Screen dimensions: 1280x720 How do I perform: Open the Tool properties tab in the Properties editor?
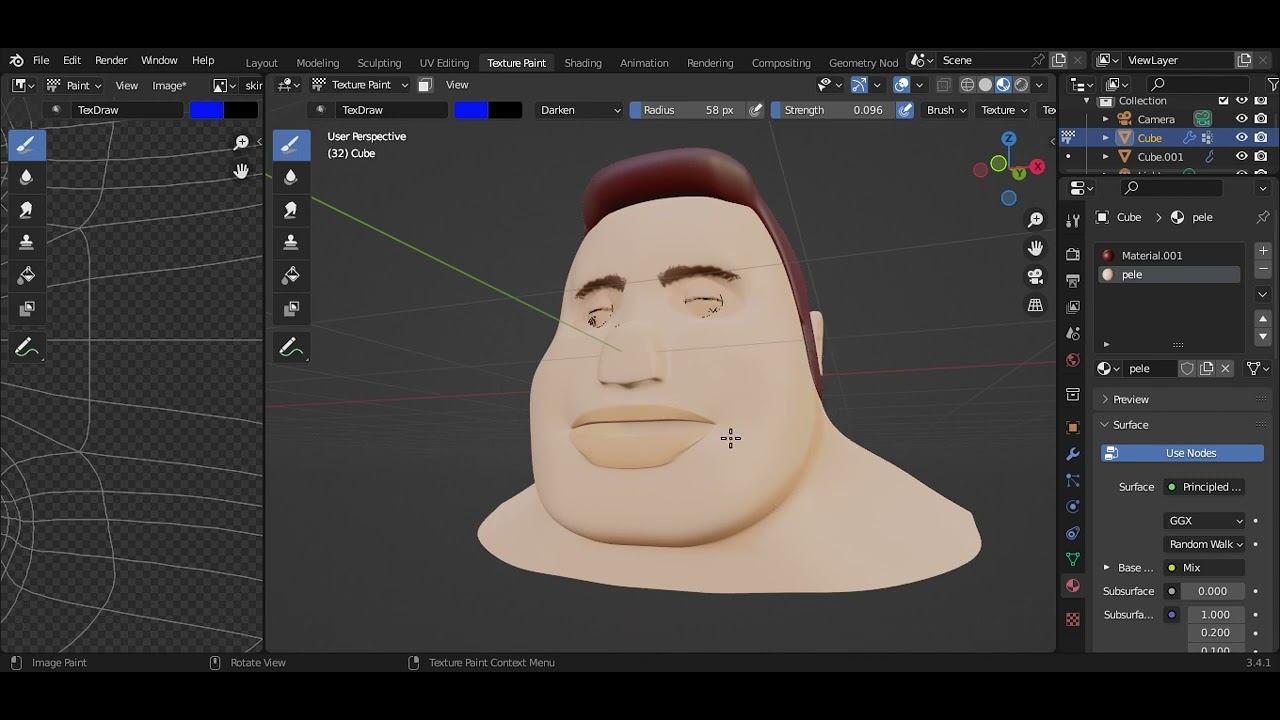point(1073,220)
